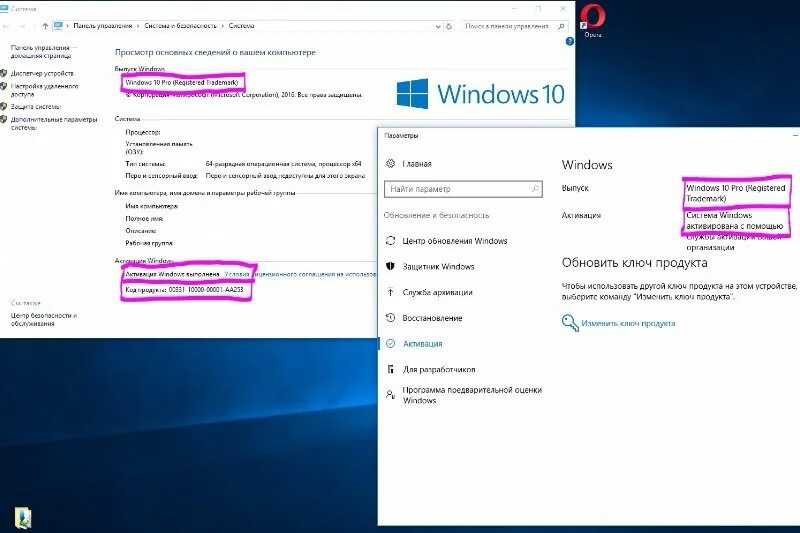Click the Insider Program person icon
800x533 pixels.
[x=391, y=395]
